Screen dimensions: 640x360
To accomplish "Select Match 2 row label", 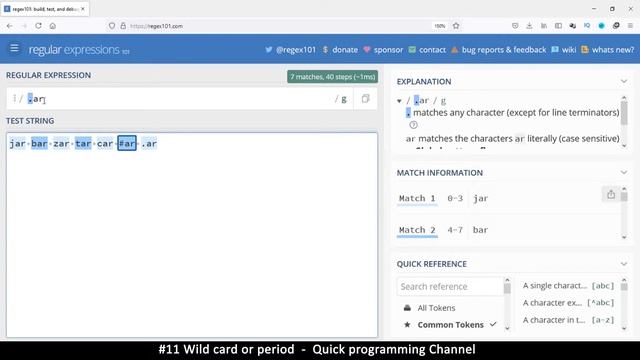I will (x=417, y=230).
